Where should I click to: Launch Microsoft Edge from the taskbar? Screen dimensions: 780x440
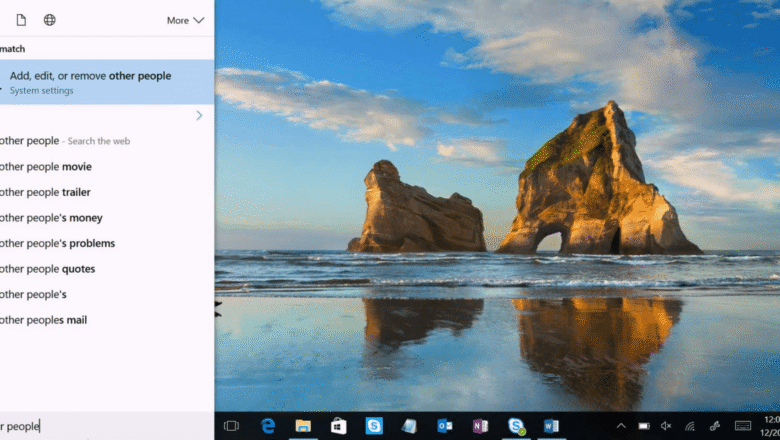[x=268, y=426]
